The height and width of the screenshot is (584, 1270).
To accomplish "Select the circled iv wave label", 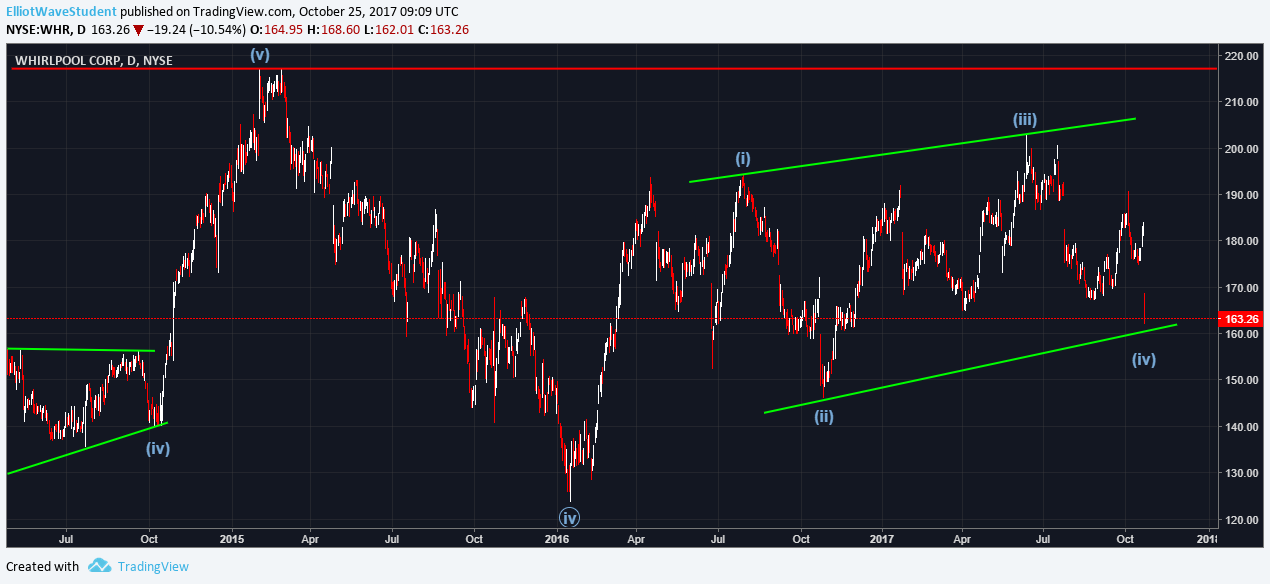I will (x=570, y=517).
